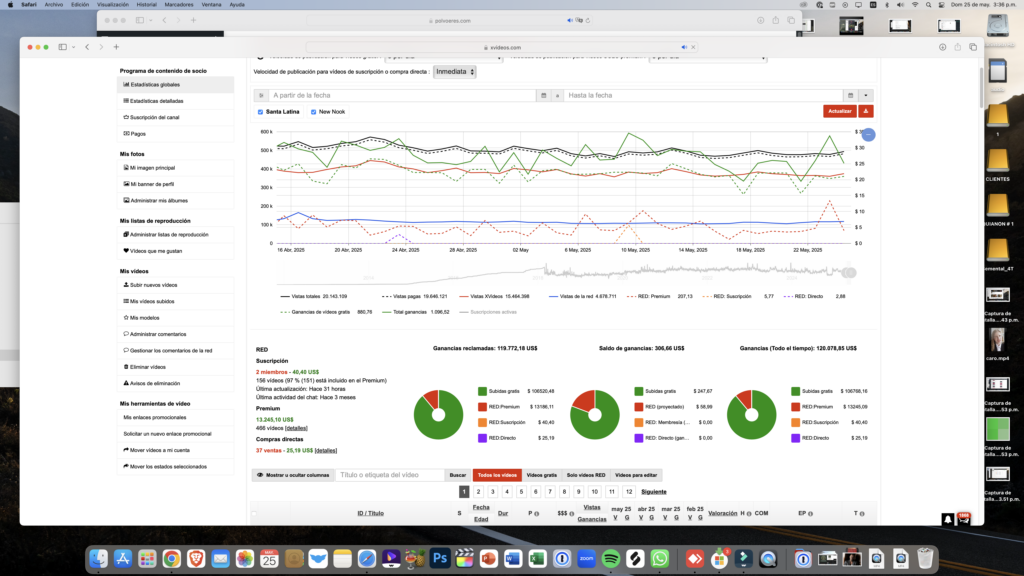Open the Marcadores menu
Screen dimensions: 1024x576
click(179, 5)
